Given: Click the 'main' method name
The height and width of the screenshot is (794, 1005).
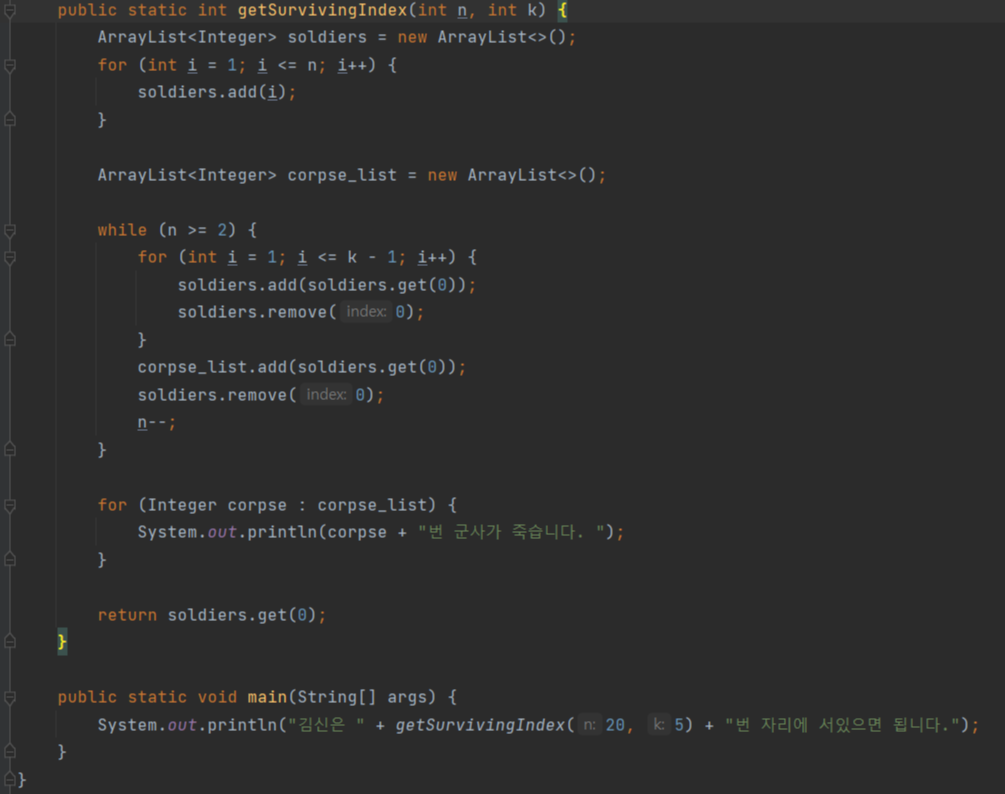Looking at the screenshot, I should [267, 697].
